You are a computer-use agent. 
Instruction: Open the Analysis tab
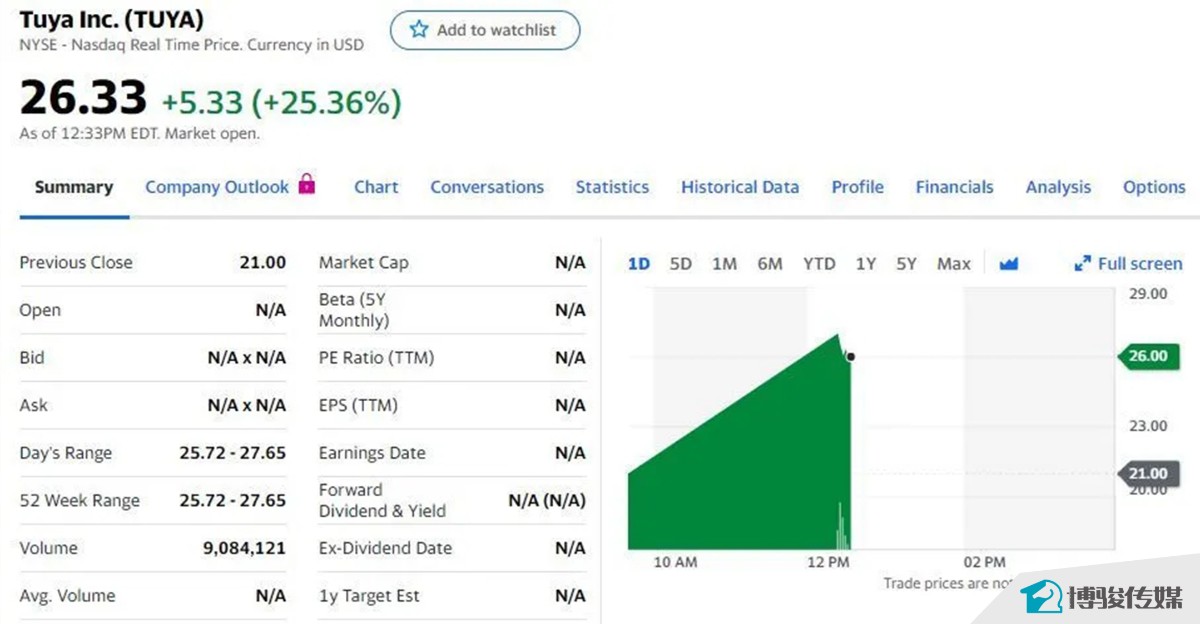pyautogui.click(x=1058, y=187)
